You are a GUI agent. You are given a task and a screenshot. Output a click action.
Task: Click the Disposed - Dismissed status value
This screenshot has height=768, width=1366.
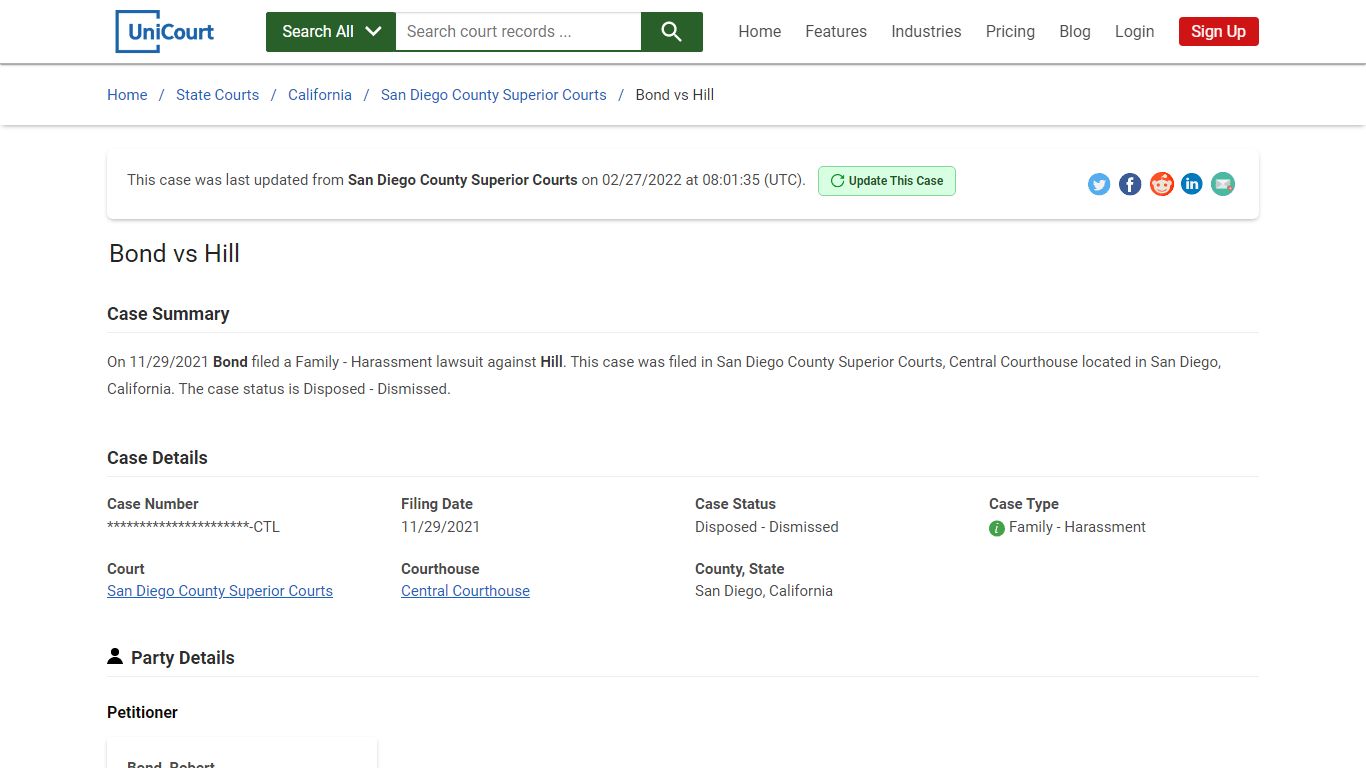[767, 527]
